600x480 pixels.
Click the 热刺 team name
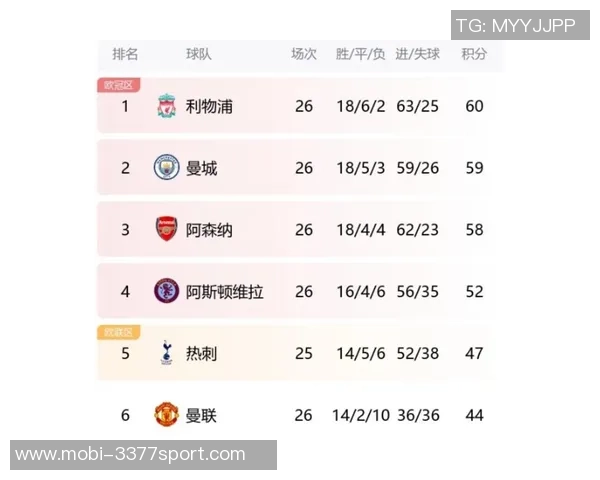point(201,353)
